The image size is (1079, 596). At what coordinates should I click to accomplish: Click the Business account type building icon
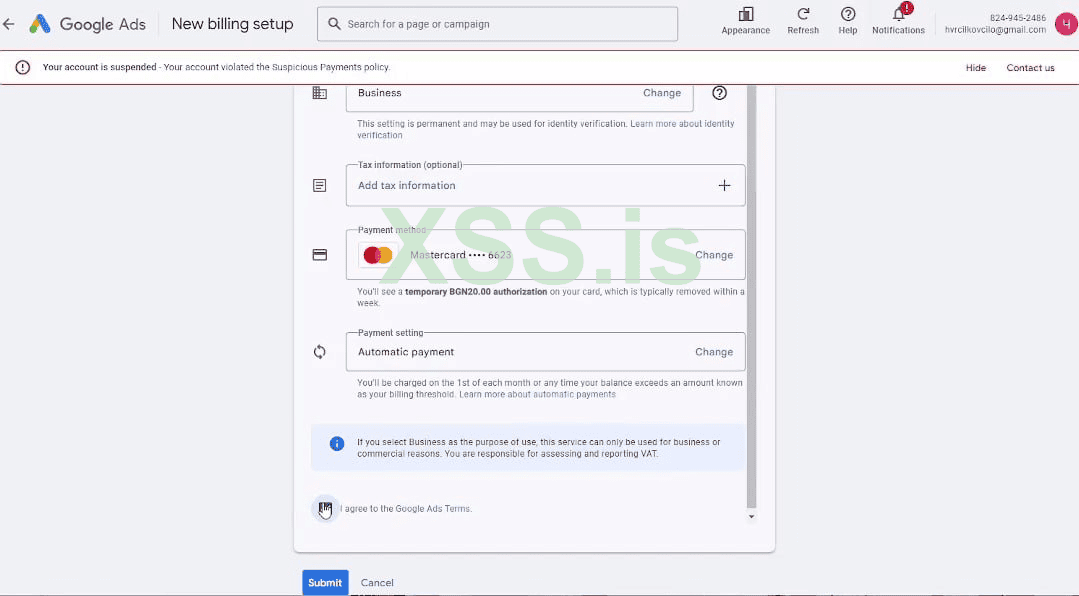click(320, 93)
